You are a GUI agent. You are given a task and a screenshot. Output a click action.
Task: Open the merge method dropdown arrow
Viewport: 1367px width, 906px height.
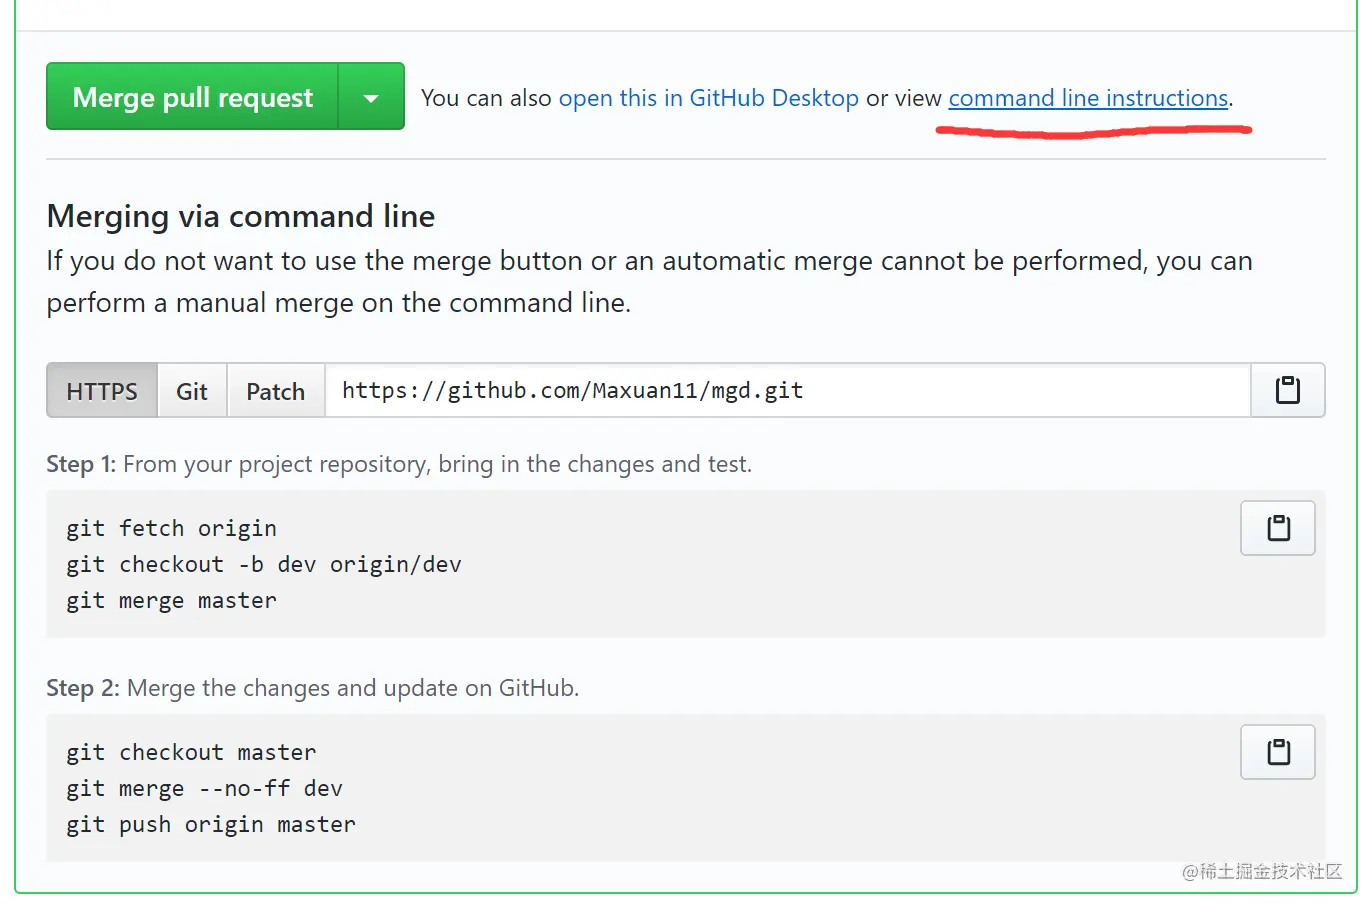[x=371, y=97]
